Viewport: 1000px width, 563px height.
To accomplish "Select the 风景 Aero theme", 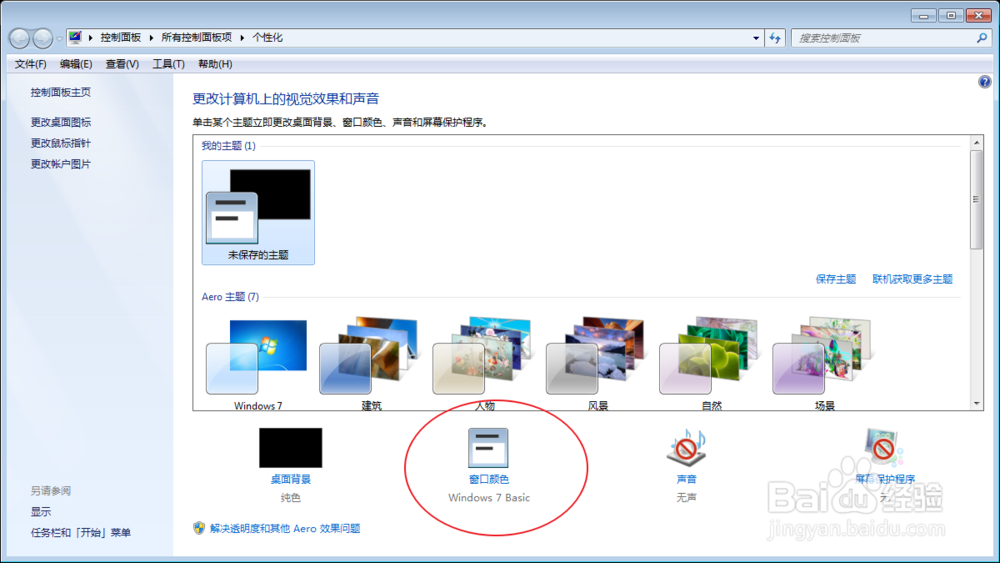I will click(x=598, y=363).
